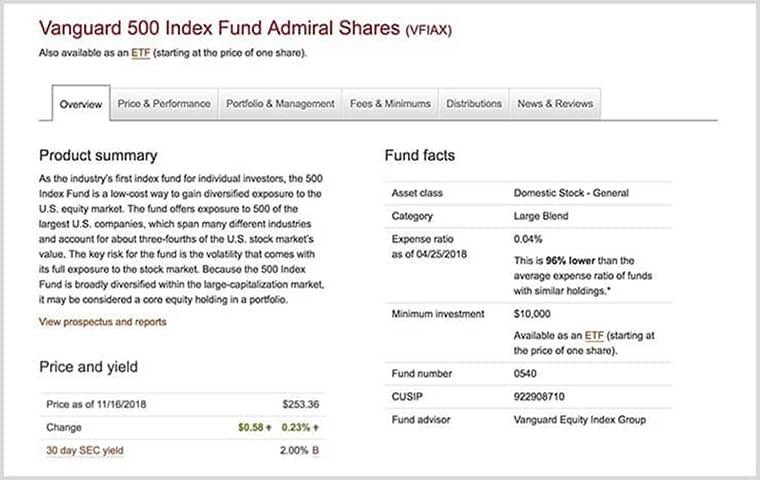Viewport: 760px width, 480px height.
Task: Click the Product summary heading
Action: coord(98,156)
